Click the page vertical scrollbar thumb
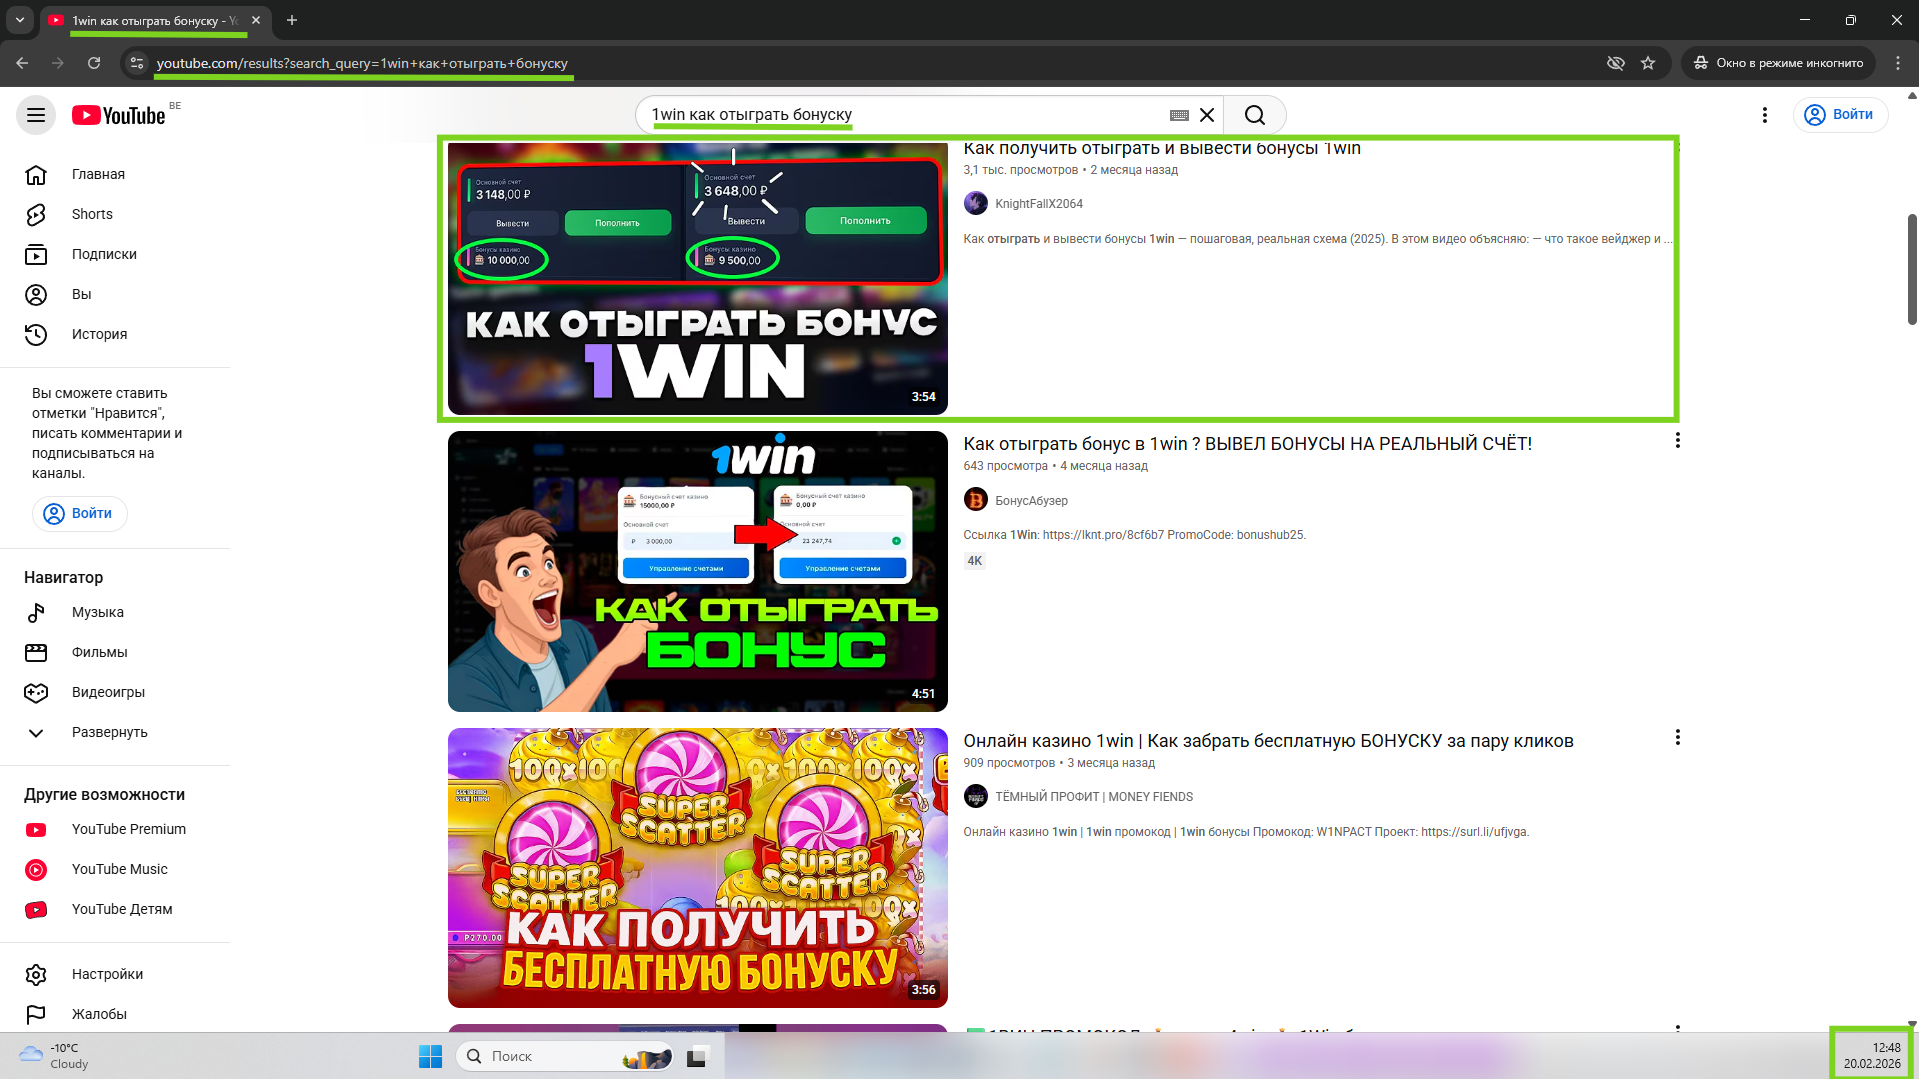The image size is (1919, 1079). click(1912, 269)
